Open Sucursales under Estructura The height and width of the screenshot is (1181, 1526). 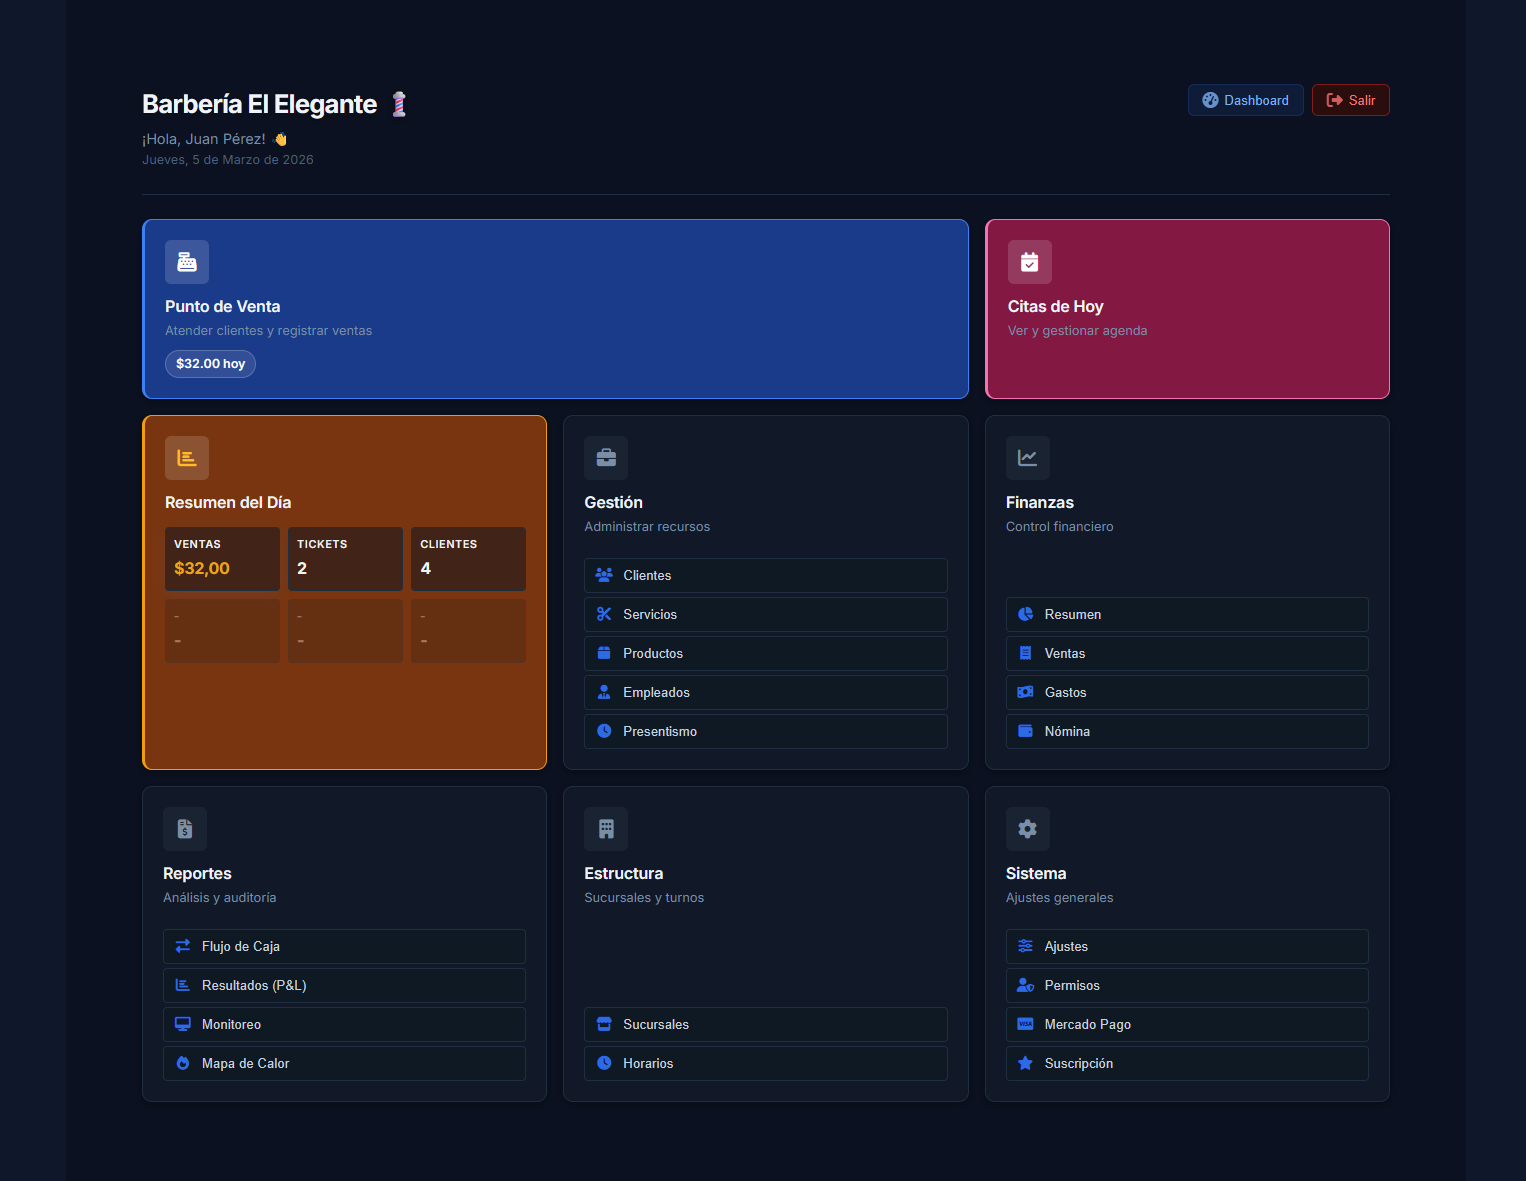click(765, 1024)
